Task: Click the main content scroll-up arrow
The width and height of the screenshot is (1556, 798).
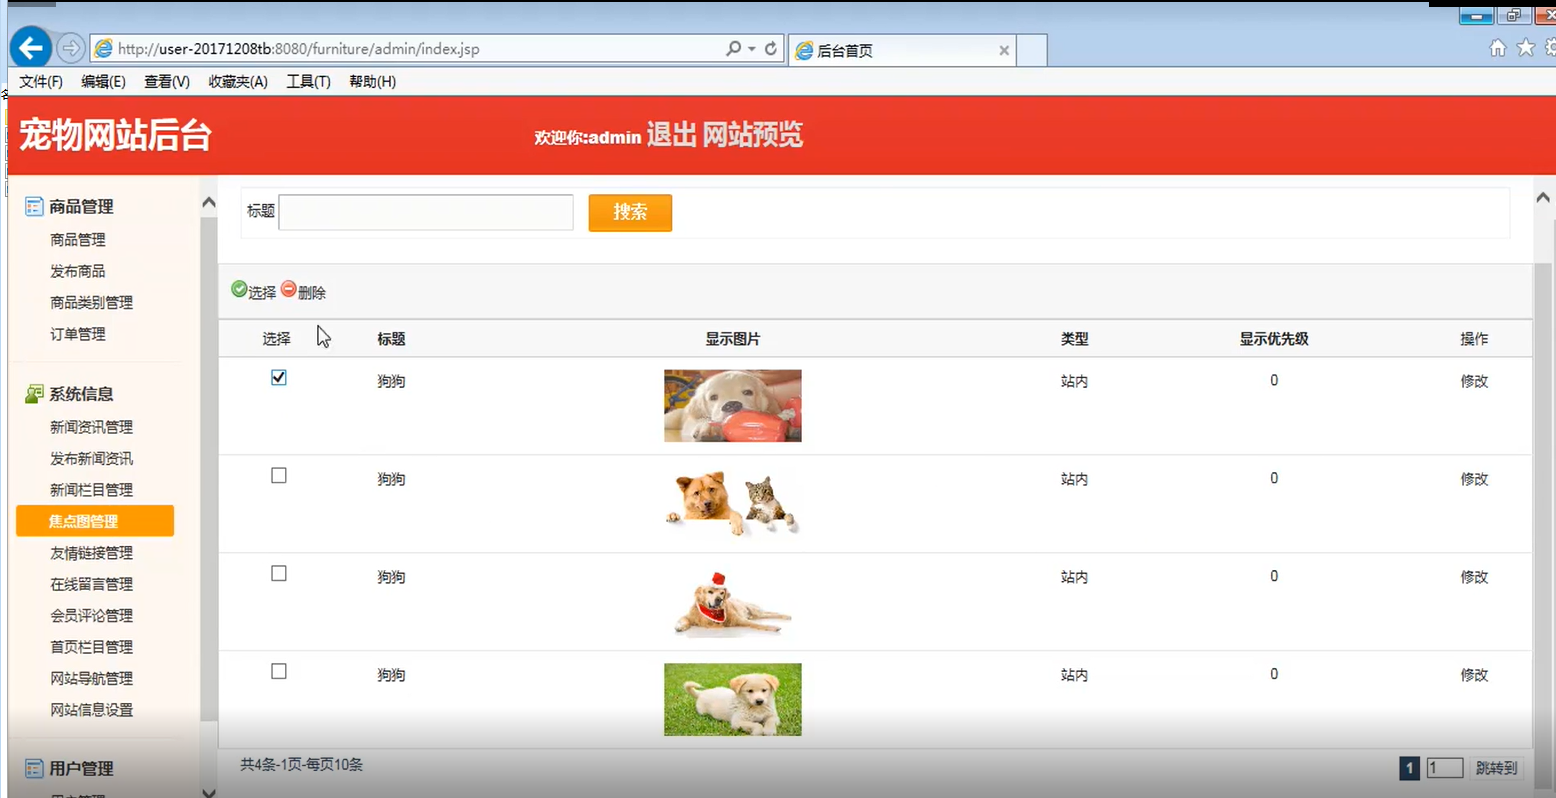Action: point(1543,198)
